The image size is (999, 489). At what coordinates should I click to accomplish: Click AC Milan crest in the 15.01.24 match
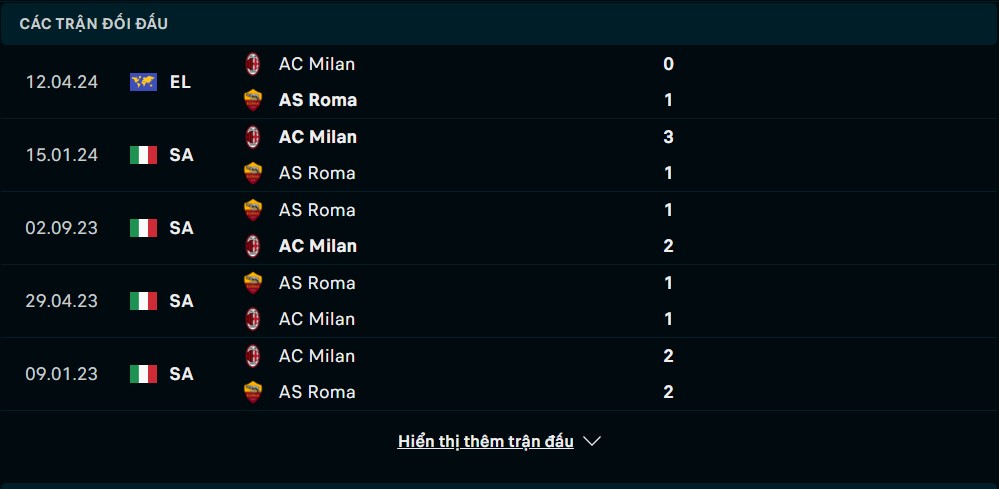tap(253, 137)
